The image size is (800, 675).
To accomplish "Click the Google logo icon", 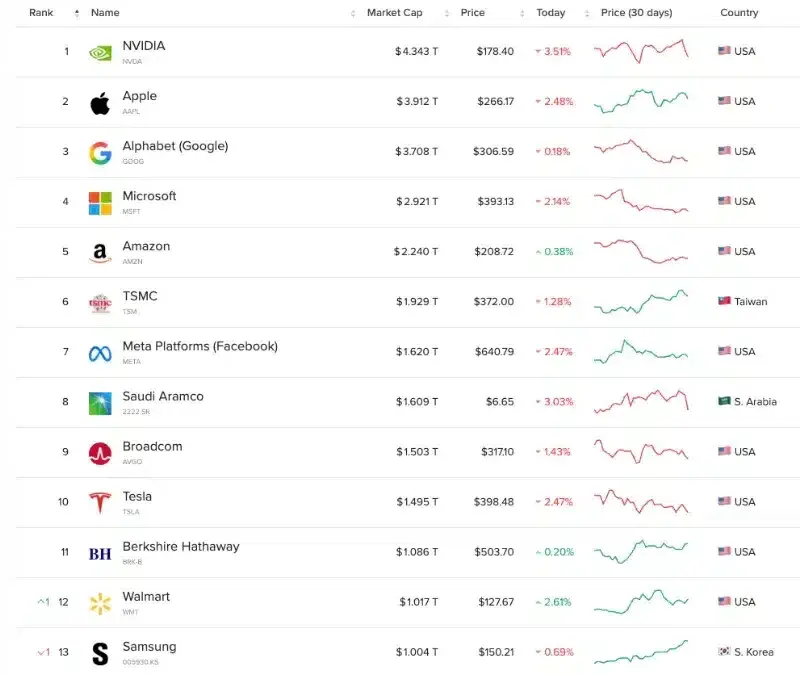I will 100,153.
